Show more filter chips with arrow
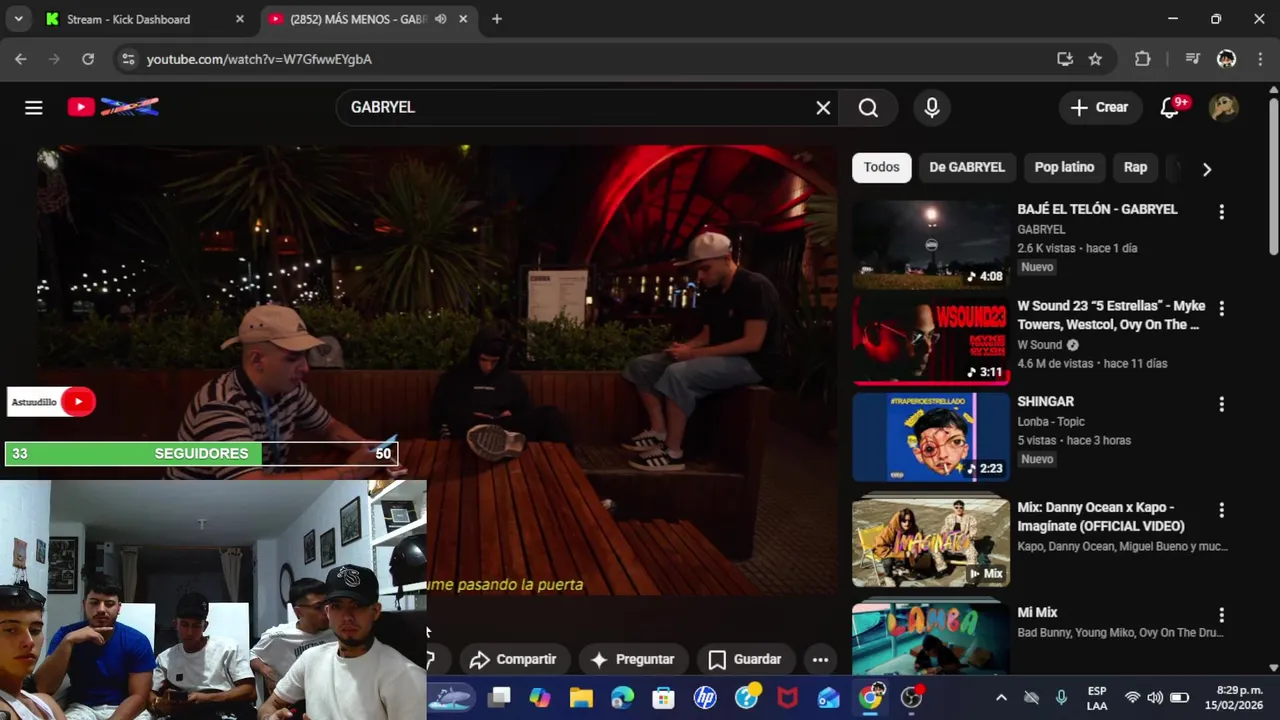This screenshot has height=720, width=1280. click(x=1207, y=169)
